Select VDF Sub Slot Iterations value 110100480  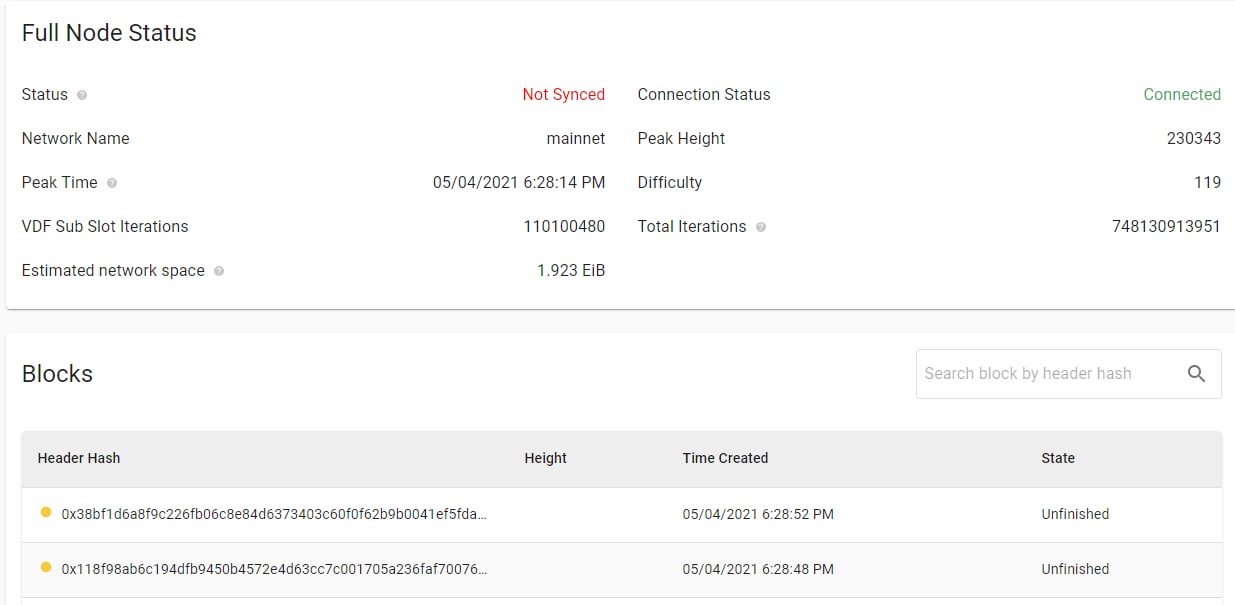point(564,227)
